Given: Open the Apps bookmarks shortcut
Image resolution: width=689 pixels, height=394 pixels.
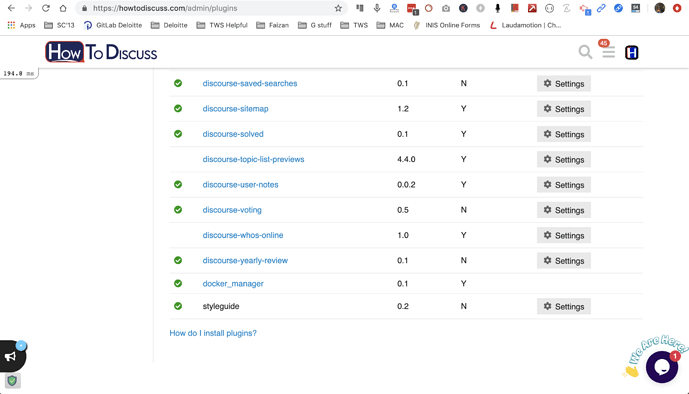Looking at the screenshot, I should [21, 25].
